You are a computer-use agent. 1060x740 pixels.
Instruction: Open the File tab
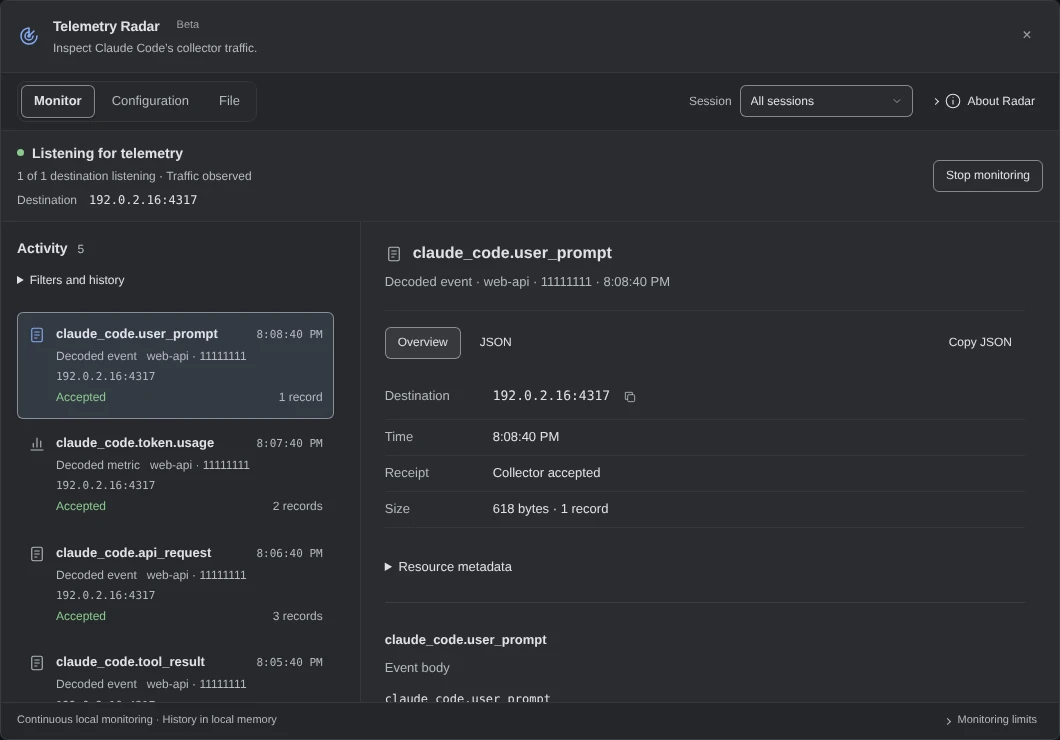229,101
